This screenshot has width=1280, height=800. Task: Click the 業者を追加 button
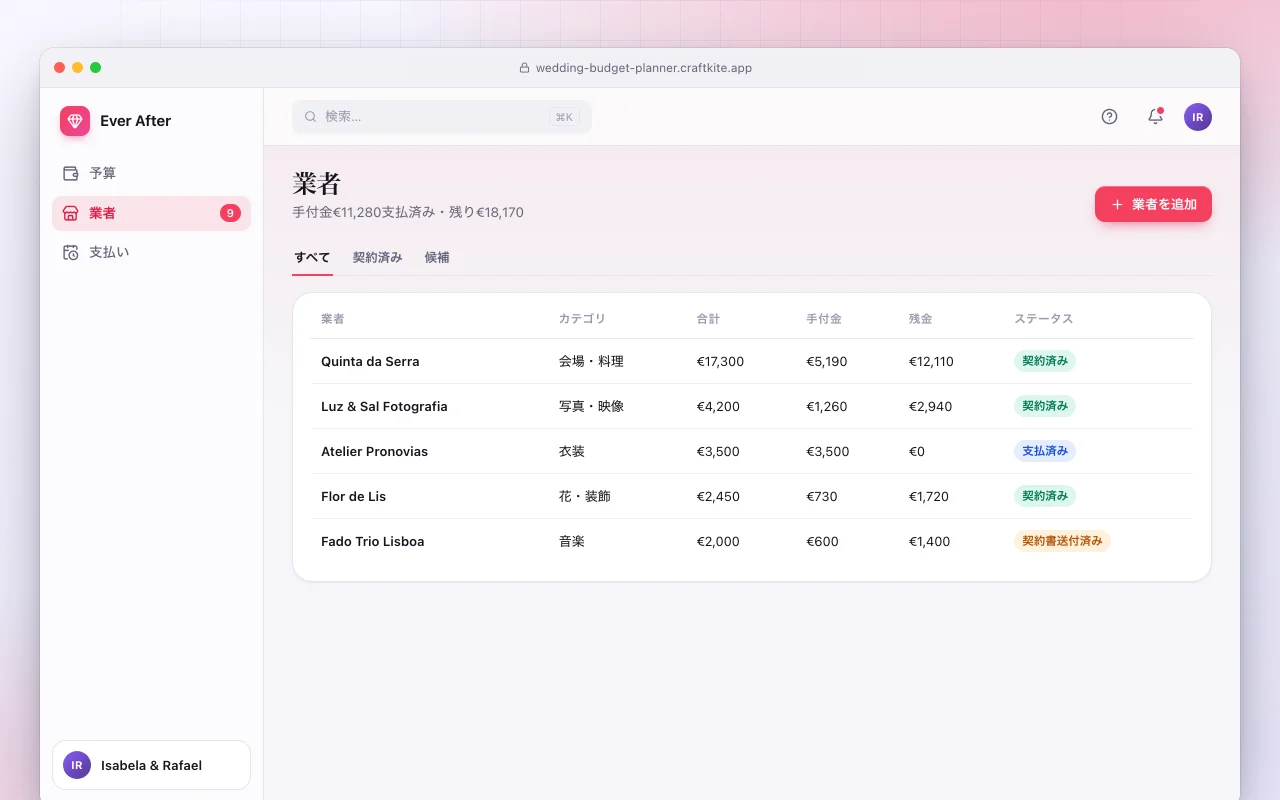click(x=1153, y=204)
